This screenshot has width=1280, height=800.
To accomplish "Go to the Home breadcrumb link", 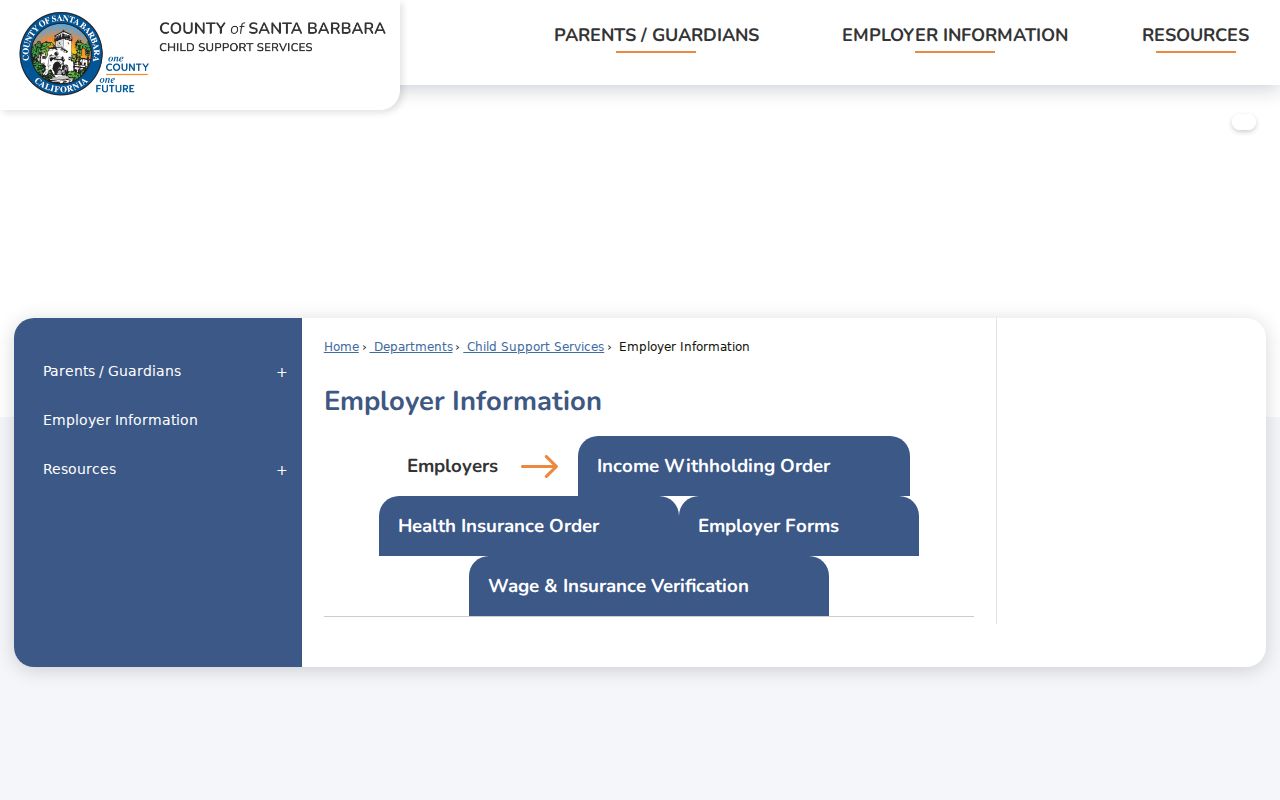I will click(x=341, y=347).
